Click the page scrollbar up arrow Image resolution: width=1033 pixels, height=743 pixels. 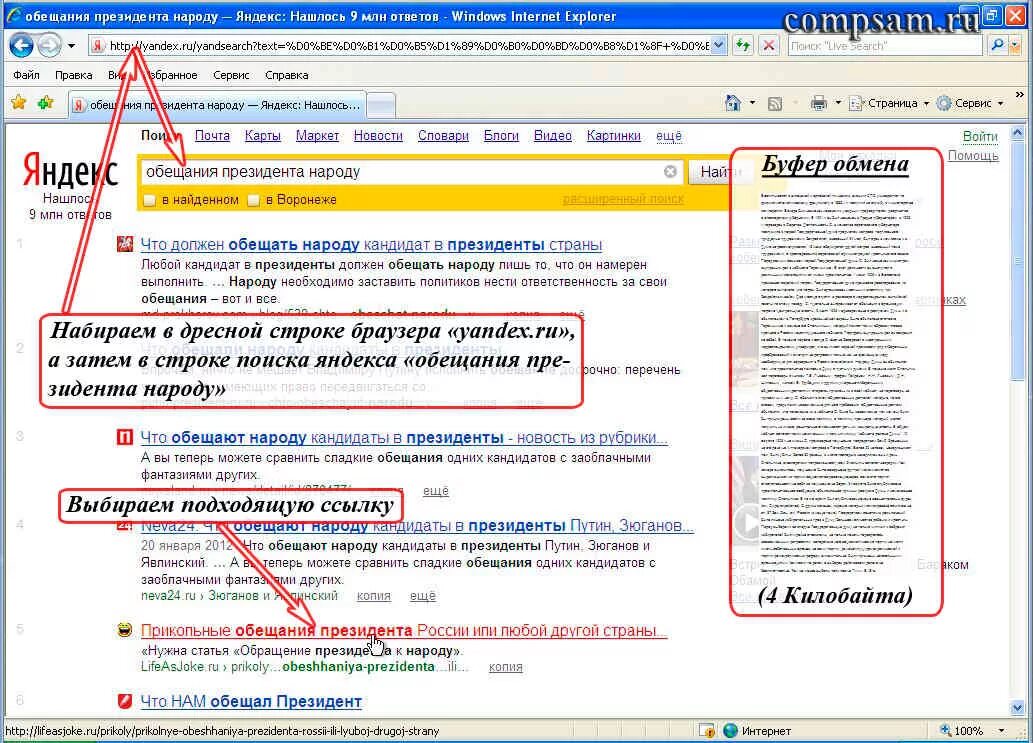click(x=1018, y=134)
